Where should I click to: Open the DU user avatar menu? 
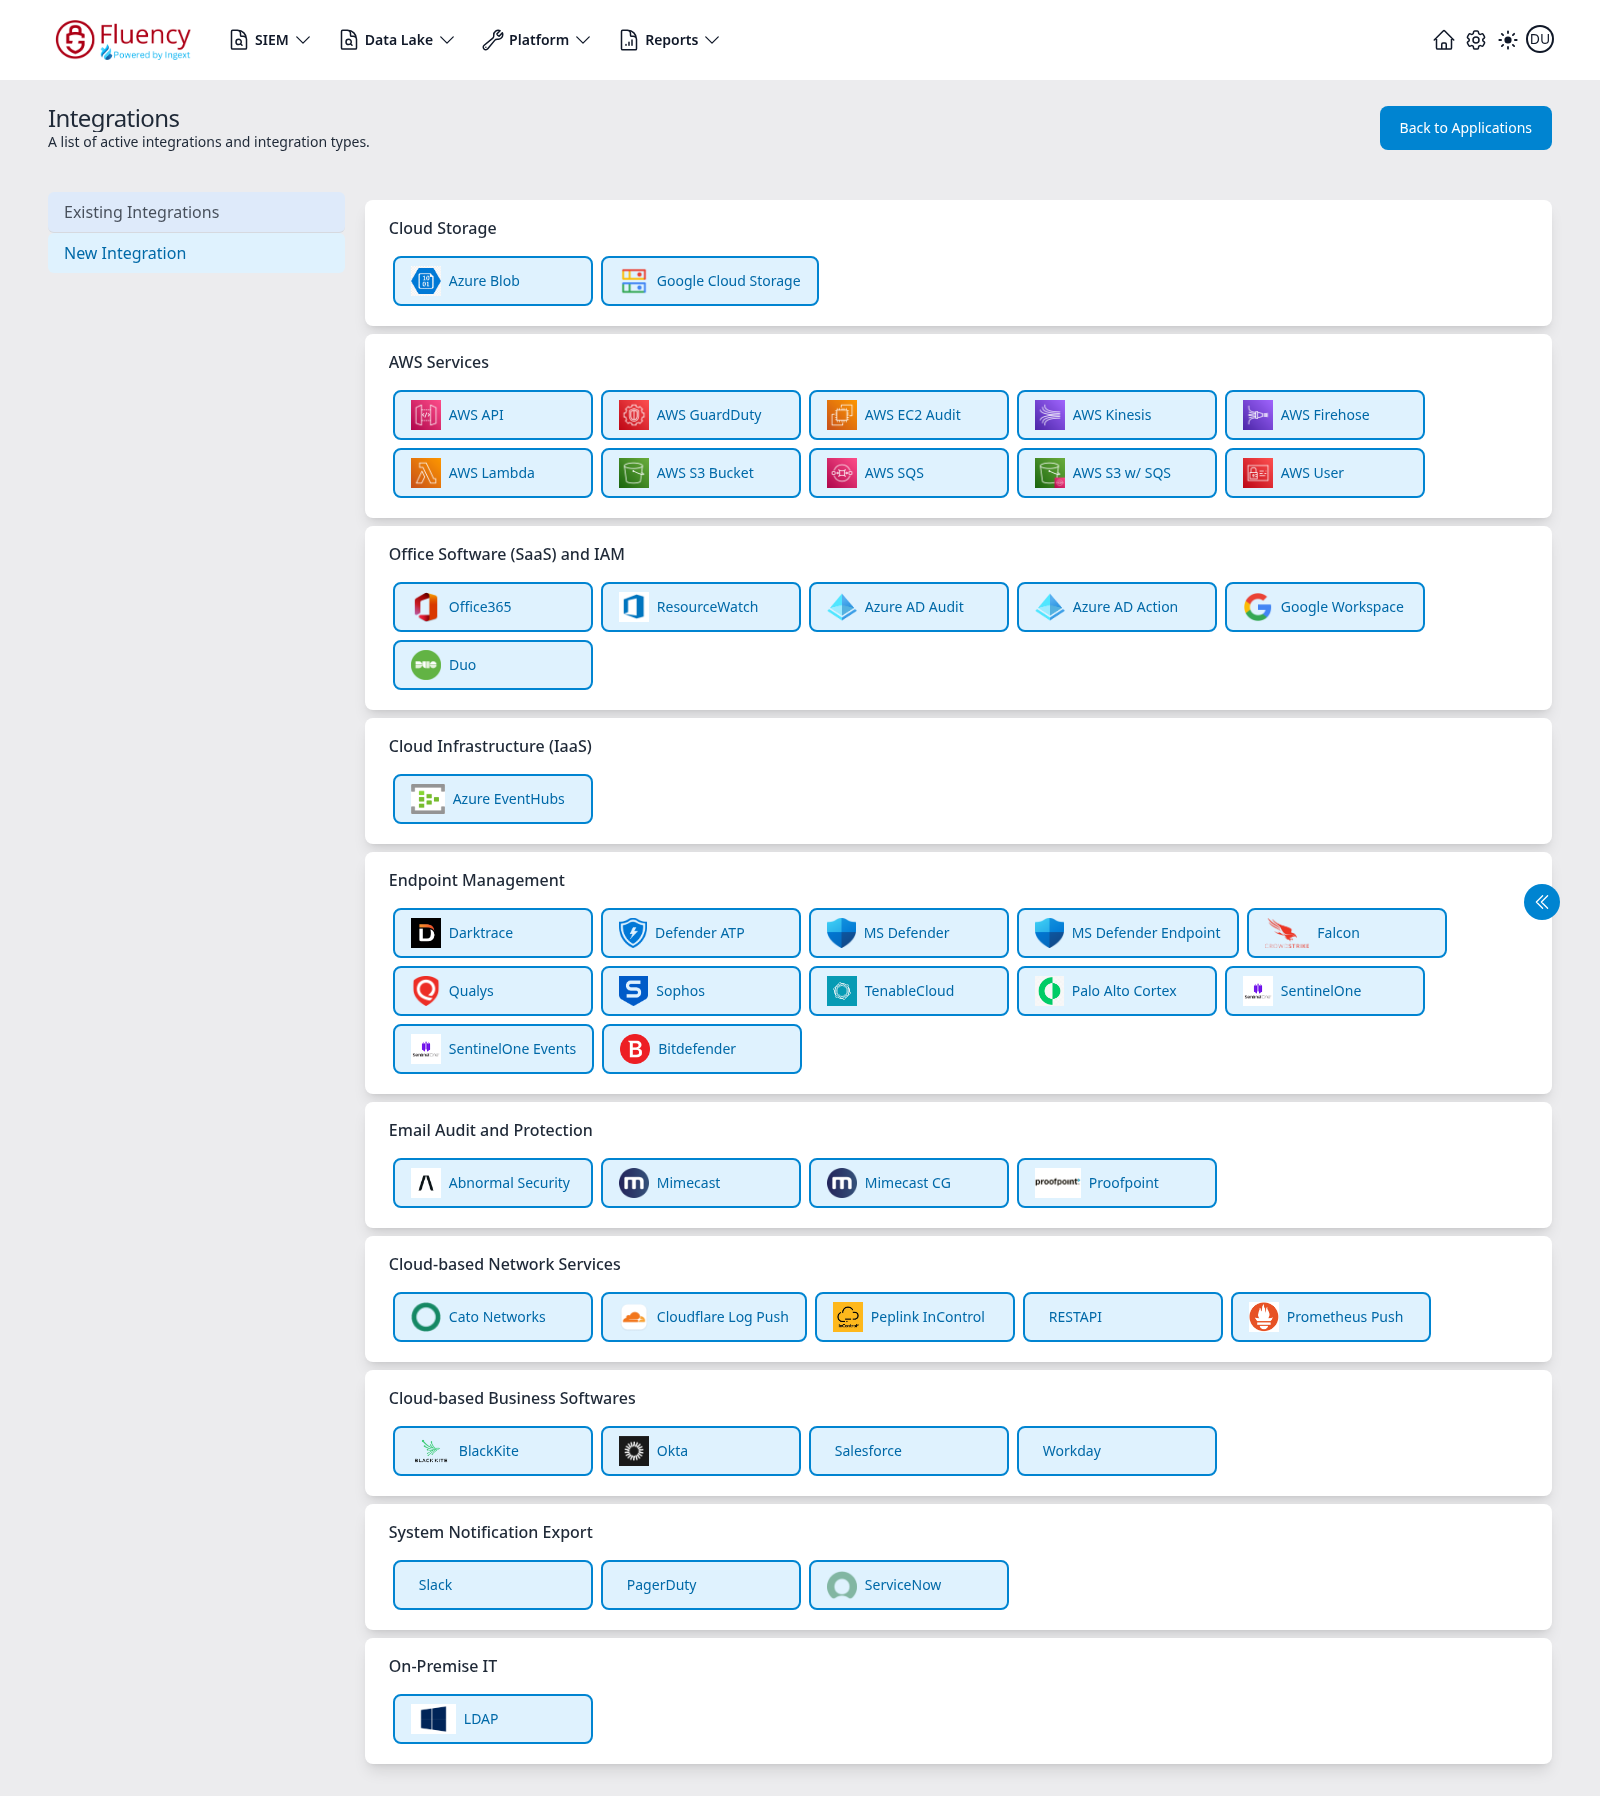(x=1540, y=40)
